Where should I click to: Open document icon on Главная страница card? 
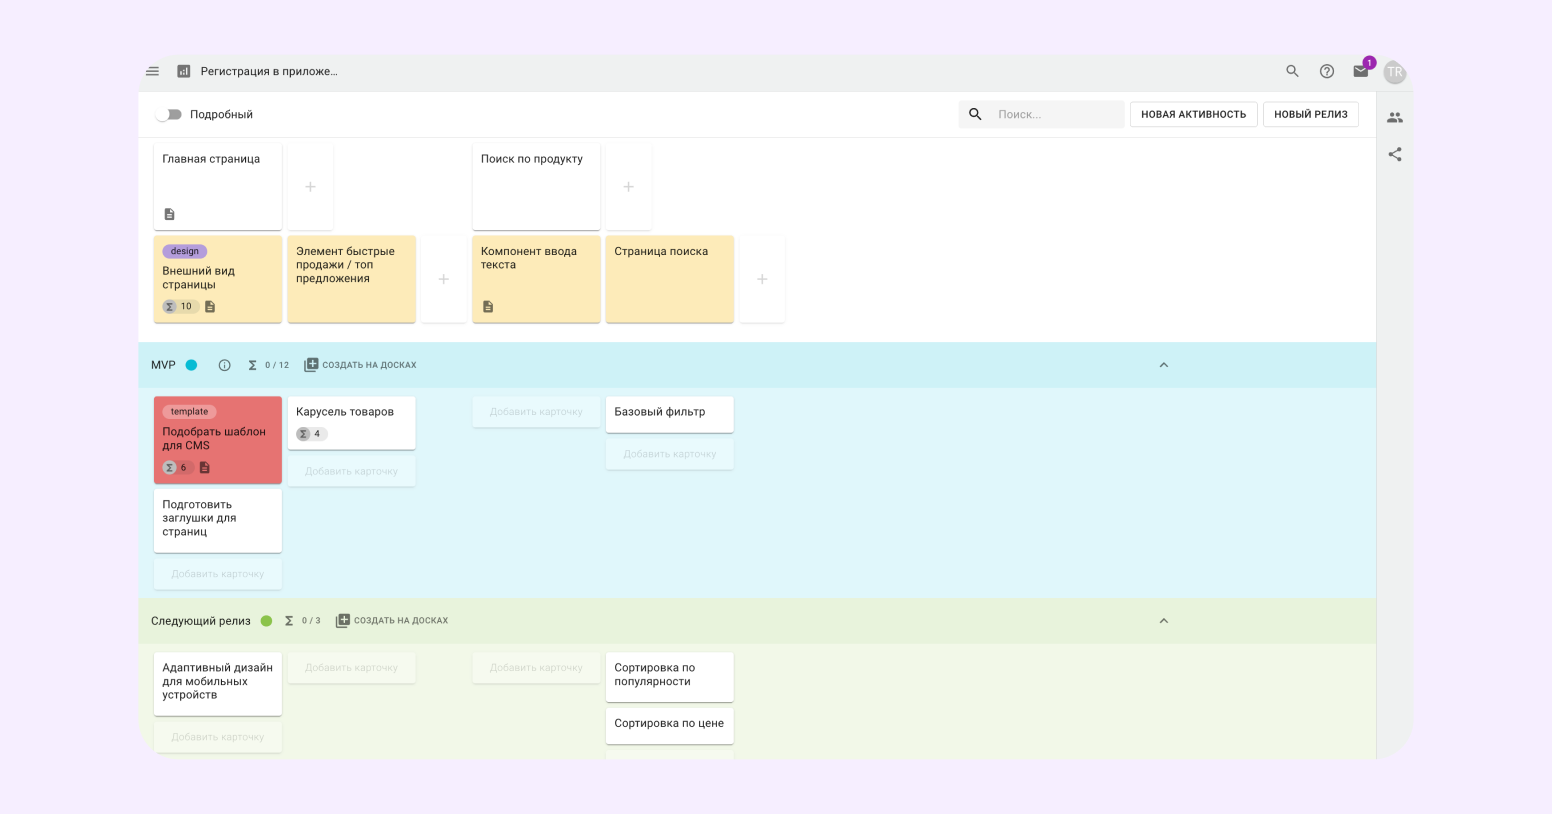(169, 214)
